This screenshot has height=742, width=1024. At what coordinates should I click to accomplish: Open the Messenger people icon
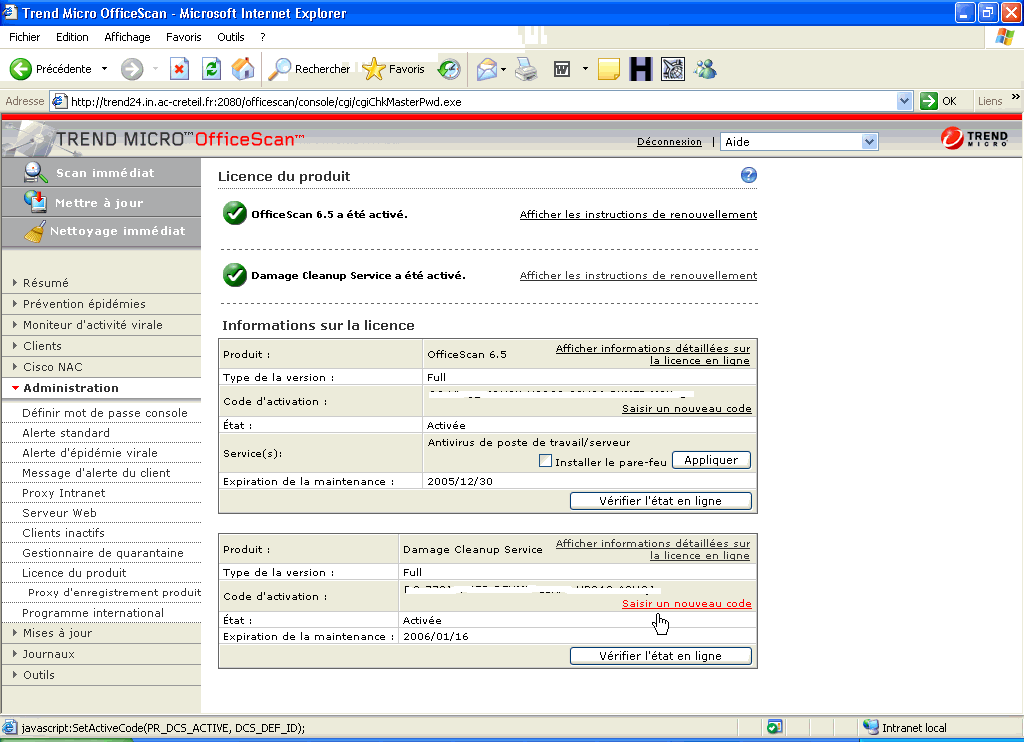(x=705, y=69)
